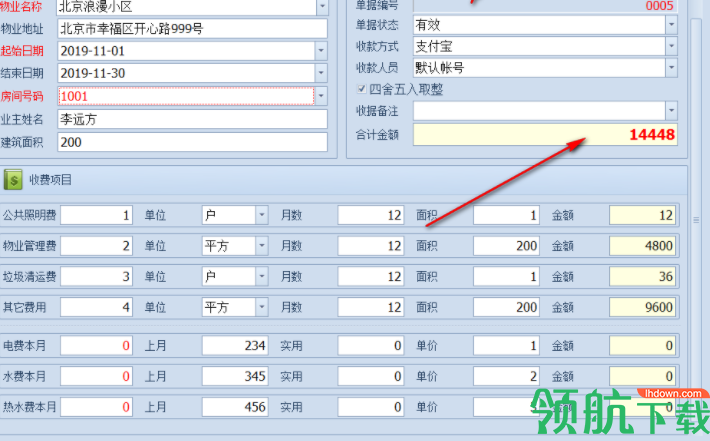Open the 单据状态 dropdown
This screenshot has height=441, width=710.
(x=672, y=24)
